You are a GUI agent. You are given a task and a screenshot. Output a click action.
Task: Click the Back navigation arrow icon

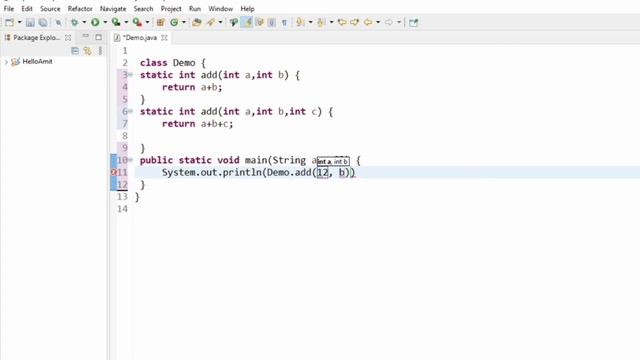click(368, 22)
